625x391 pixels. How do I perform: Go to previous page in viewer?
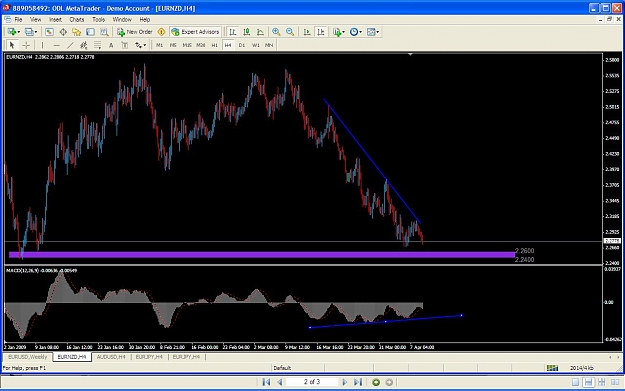280,382
